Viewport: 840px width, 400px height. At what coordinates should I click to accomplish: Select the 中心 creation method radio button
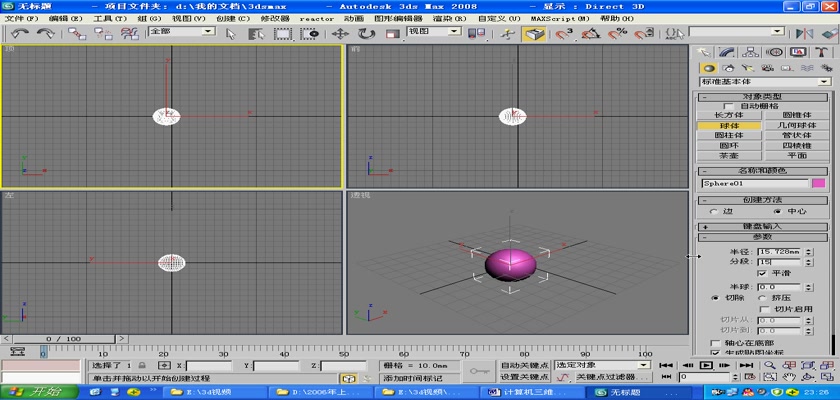pyautogui.click(x=777, y=212)
